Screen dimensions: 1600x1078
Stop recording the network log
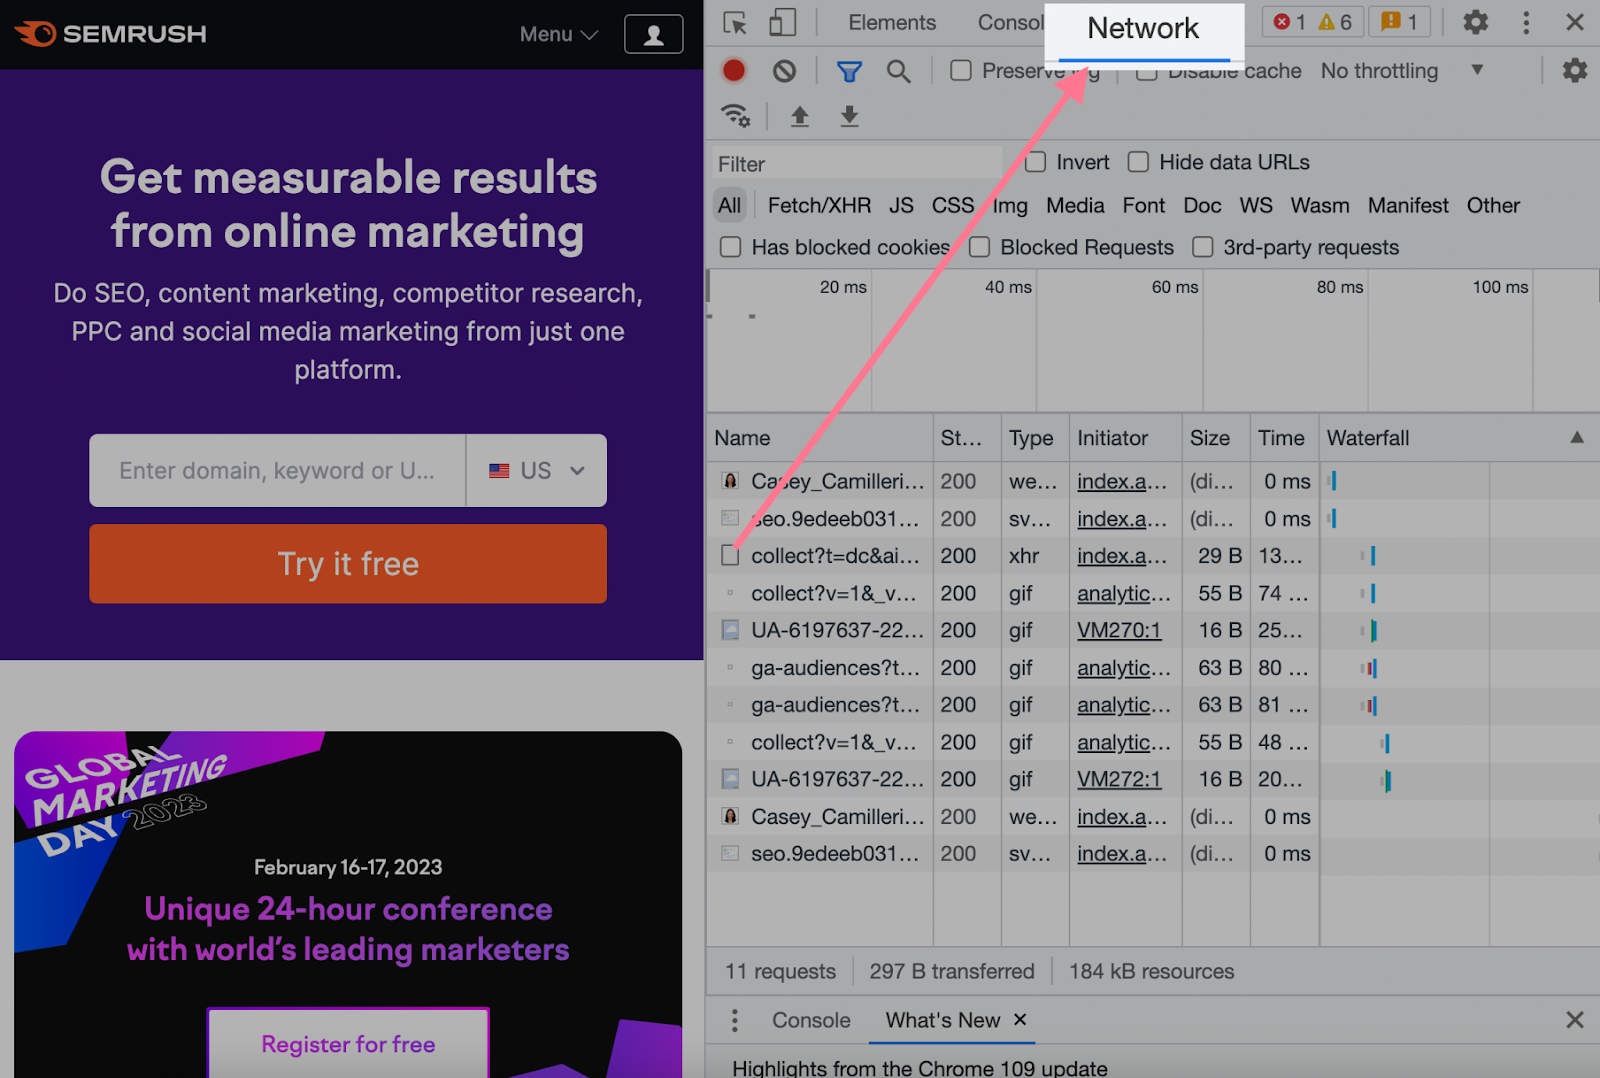(x=734, y=70)
